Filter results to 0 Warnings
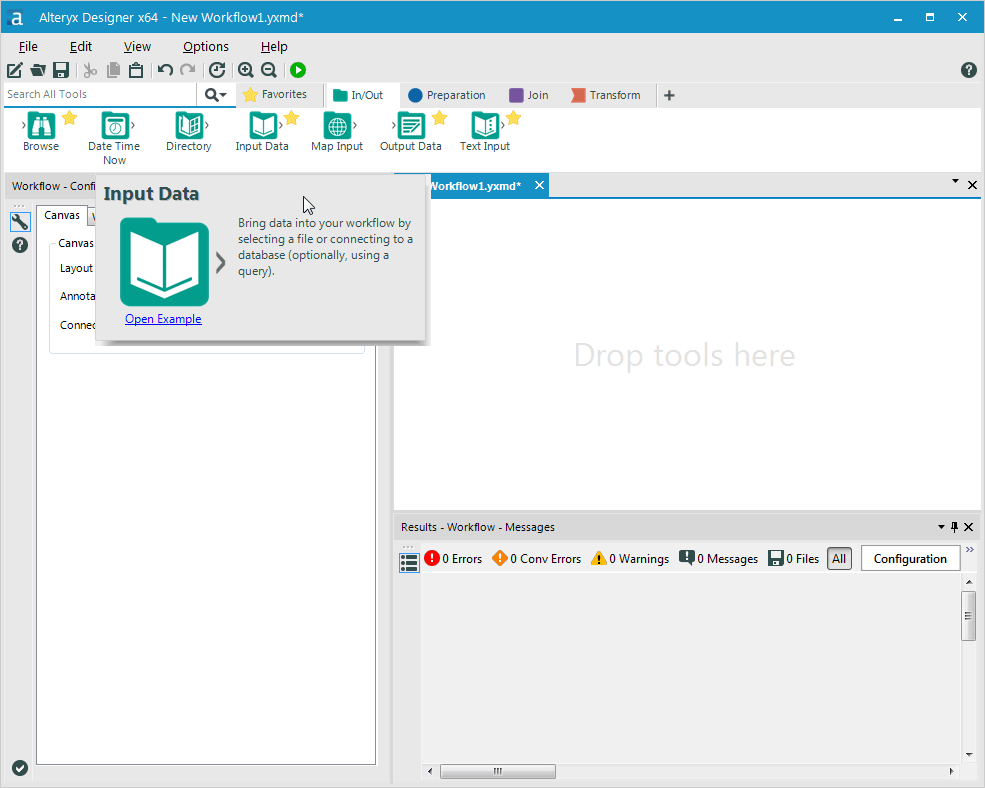985x788 pixels. tap(629, 559)
